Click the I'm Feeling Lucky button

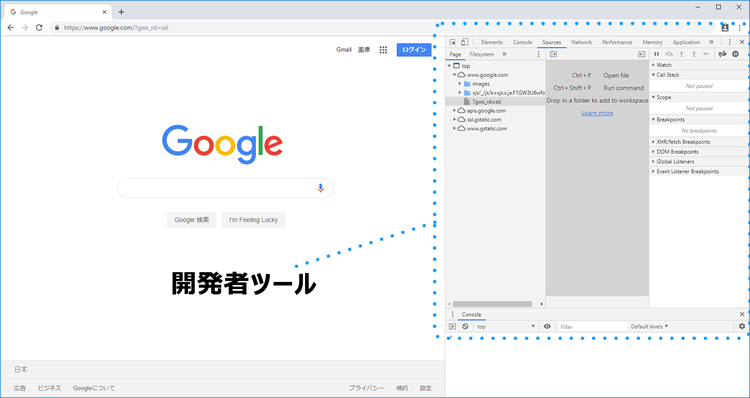click(254, 220)
